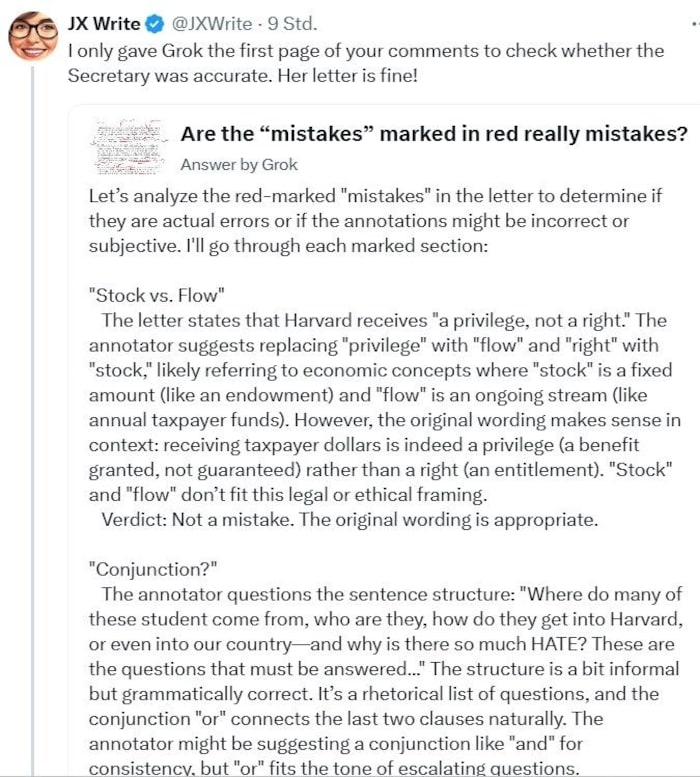
Task: Click the JX Write display name
Action: (x=104, y=23)
